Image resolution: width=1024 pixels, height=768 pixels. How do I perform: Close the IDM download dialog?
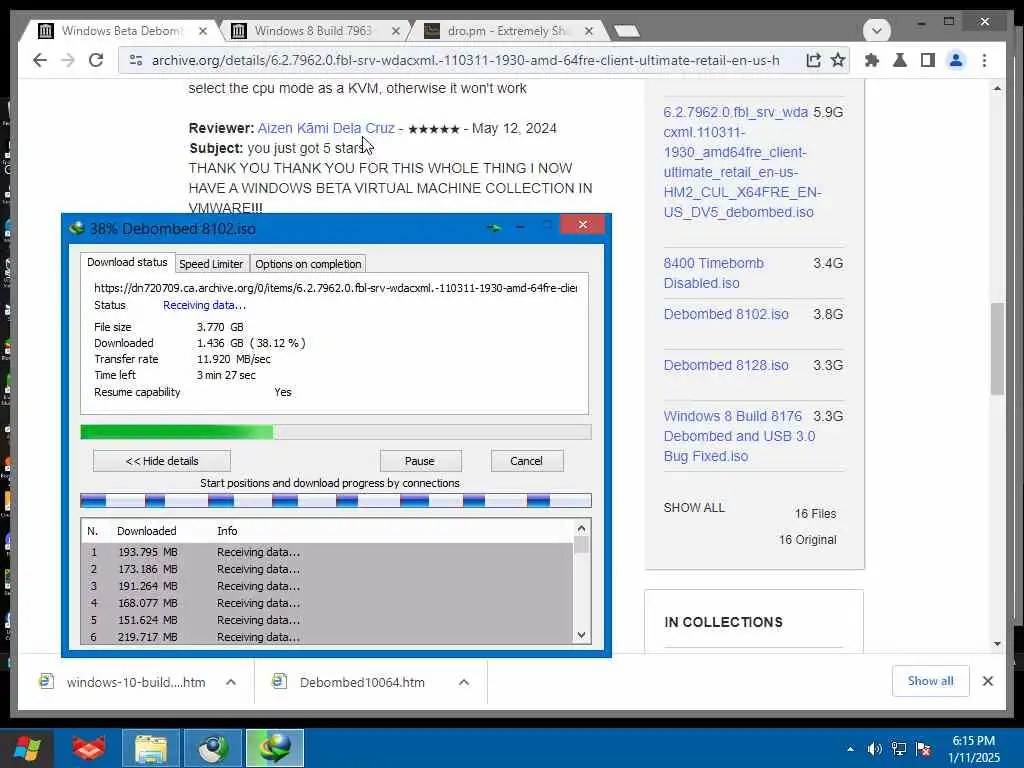583,225
